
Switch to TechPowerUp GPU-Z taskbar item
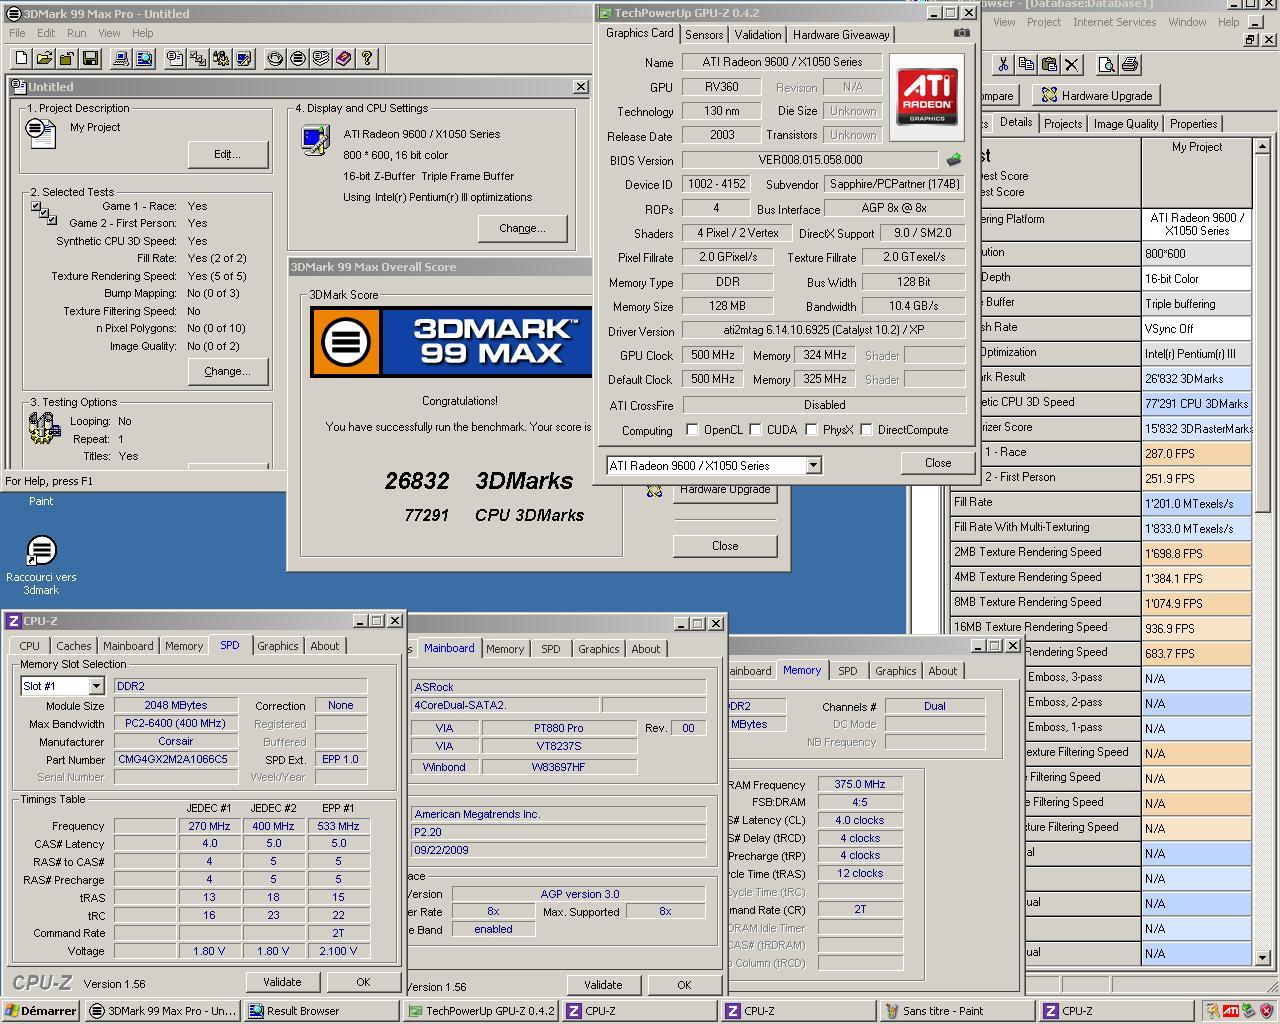(x=481, y=1011)
